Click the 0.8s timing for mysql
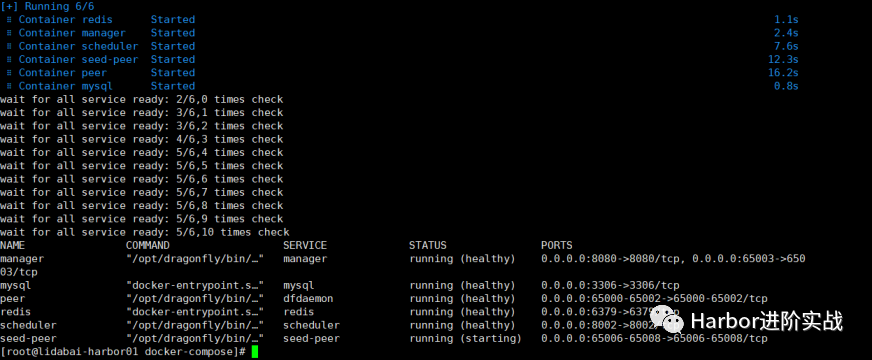Image resolution: width=872 pixels, height=360 pixels. coord(786,86)
